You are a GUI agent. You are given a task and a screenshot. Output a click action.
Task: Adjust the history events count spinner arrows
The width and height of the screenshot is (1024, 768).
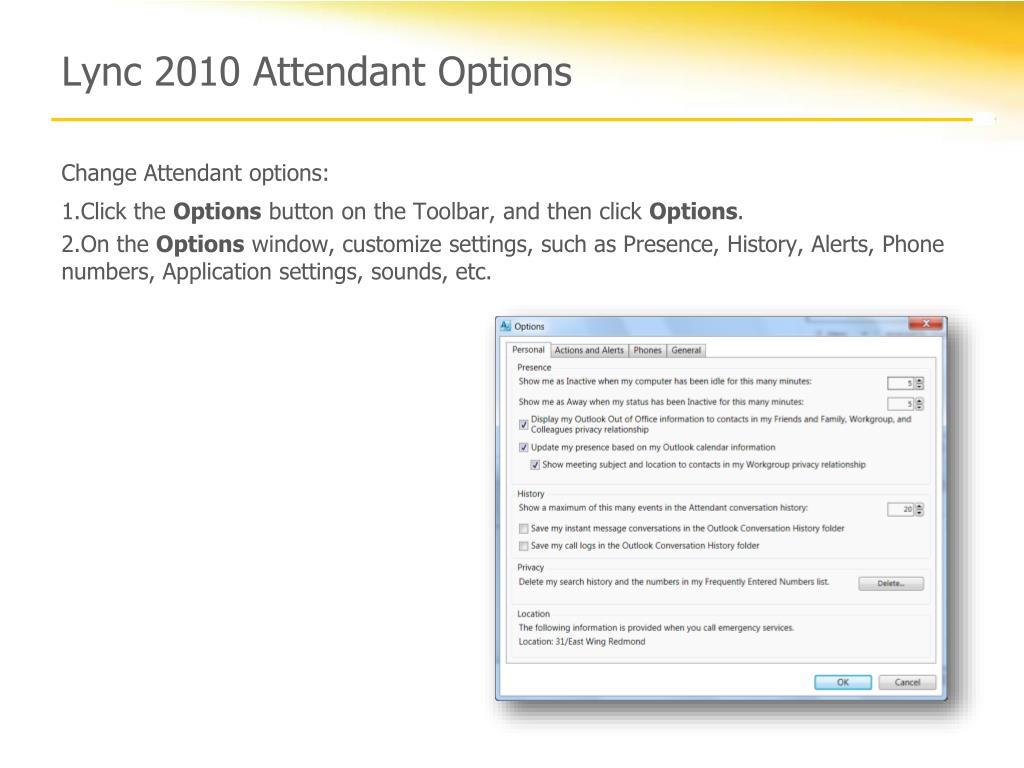pyautogui.click(x=920, y=509)
